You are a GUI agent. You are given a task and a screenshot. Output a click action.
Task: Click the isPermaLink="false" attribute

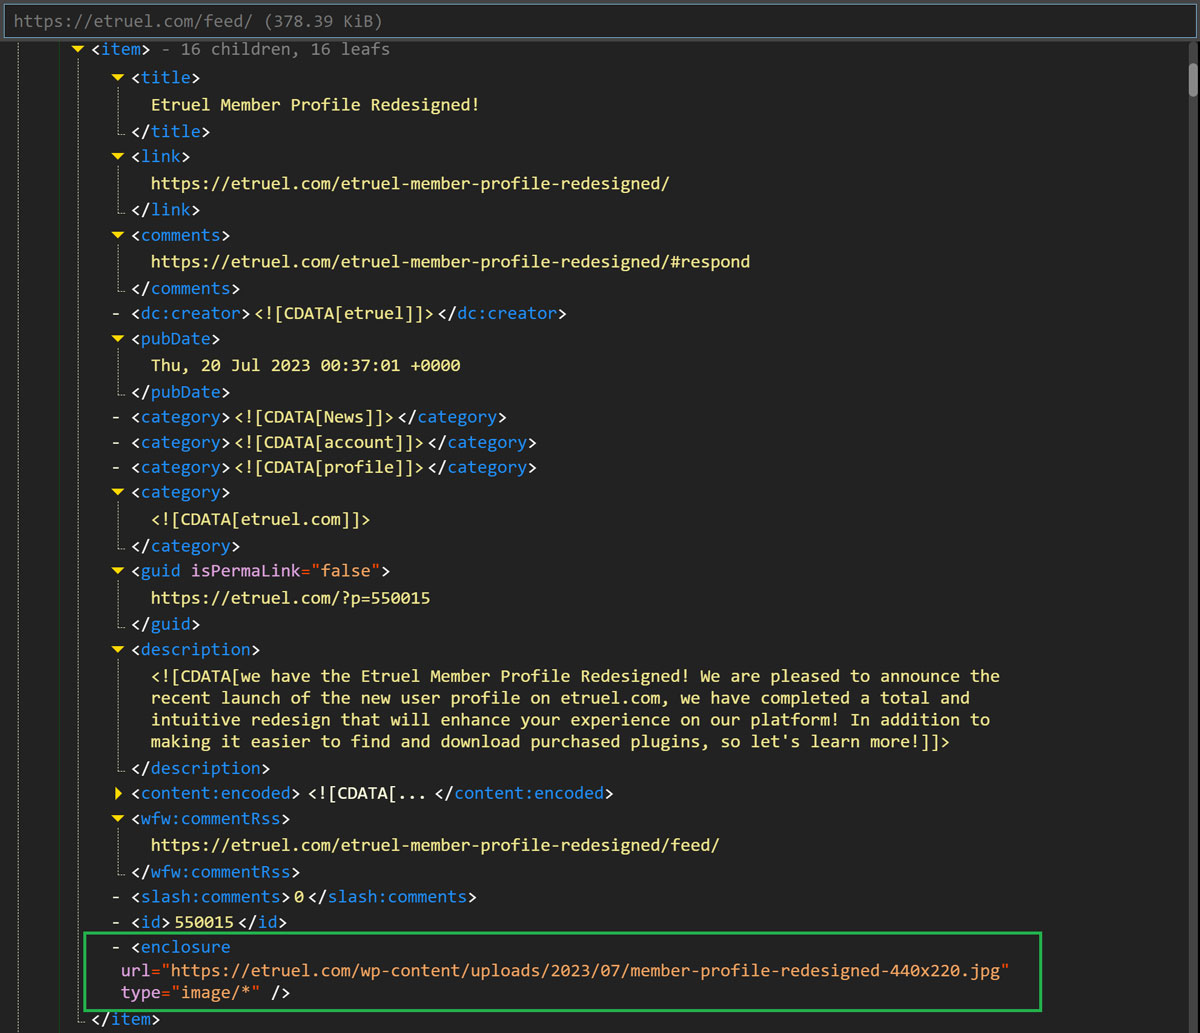285,572
